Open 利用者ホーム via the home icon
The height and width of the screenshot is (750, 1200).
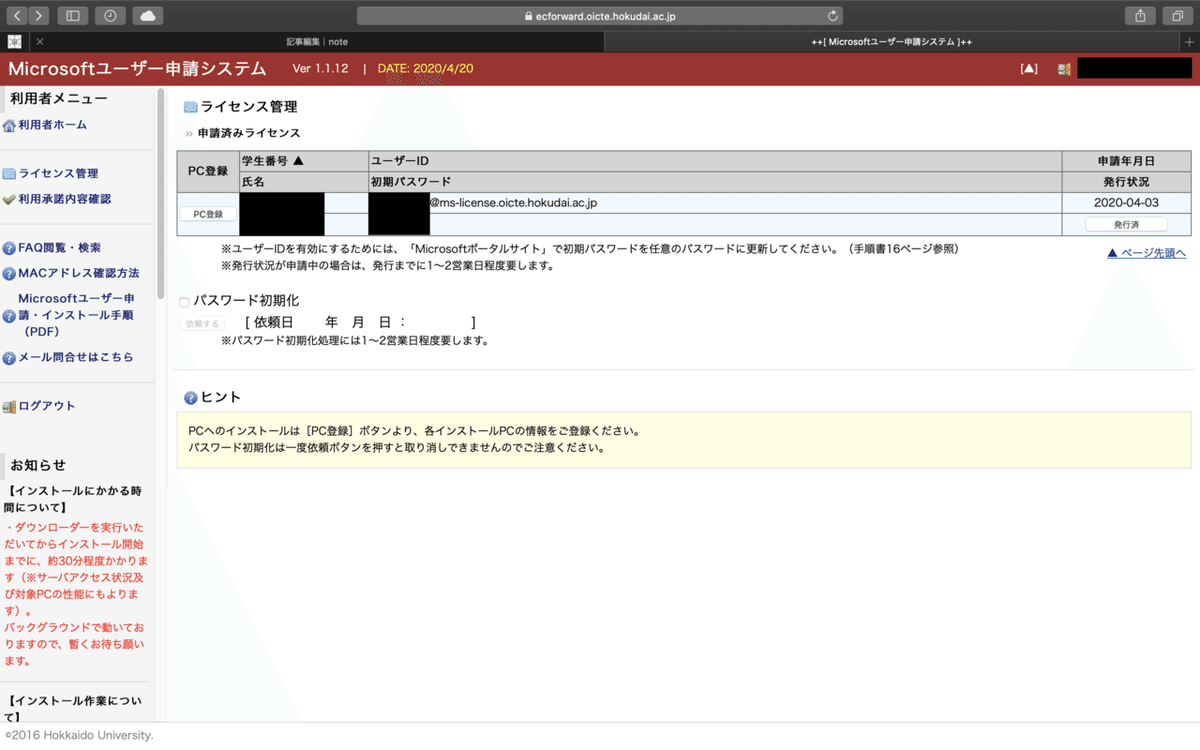(9, 124)
